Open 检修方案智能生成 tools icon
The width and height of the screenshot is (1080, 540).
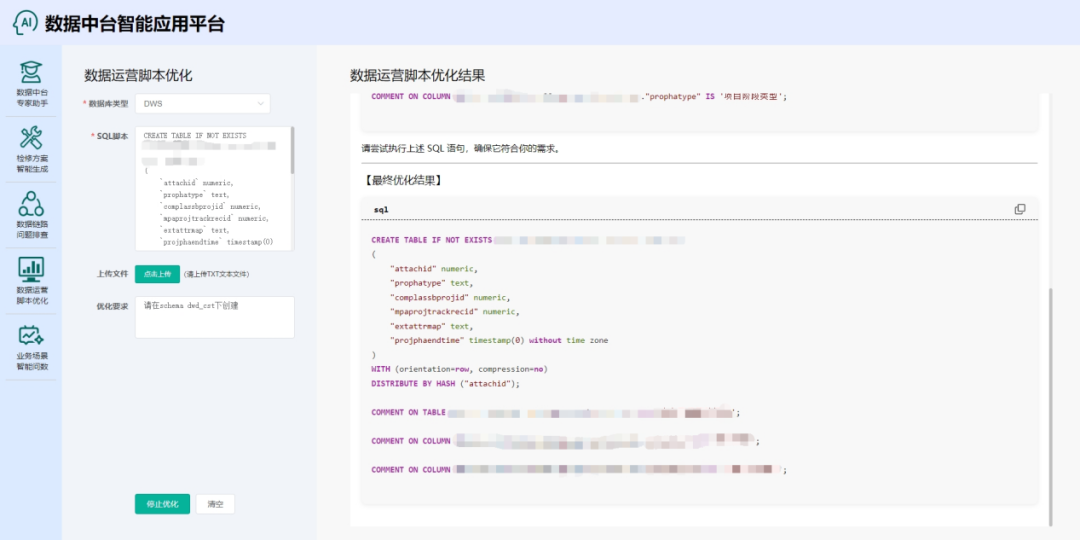31,138
